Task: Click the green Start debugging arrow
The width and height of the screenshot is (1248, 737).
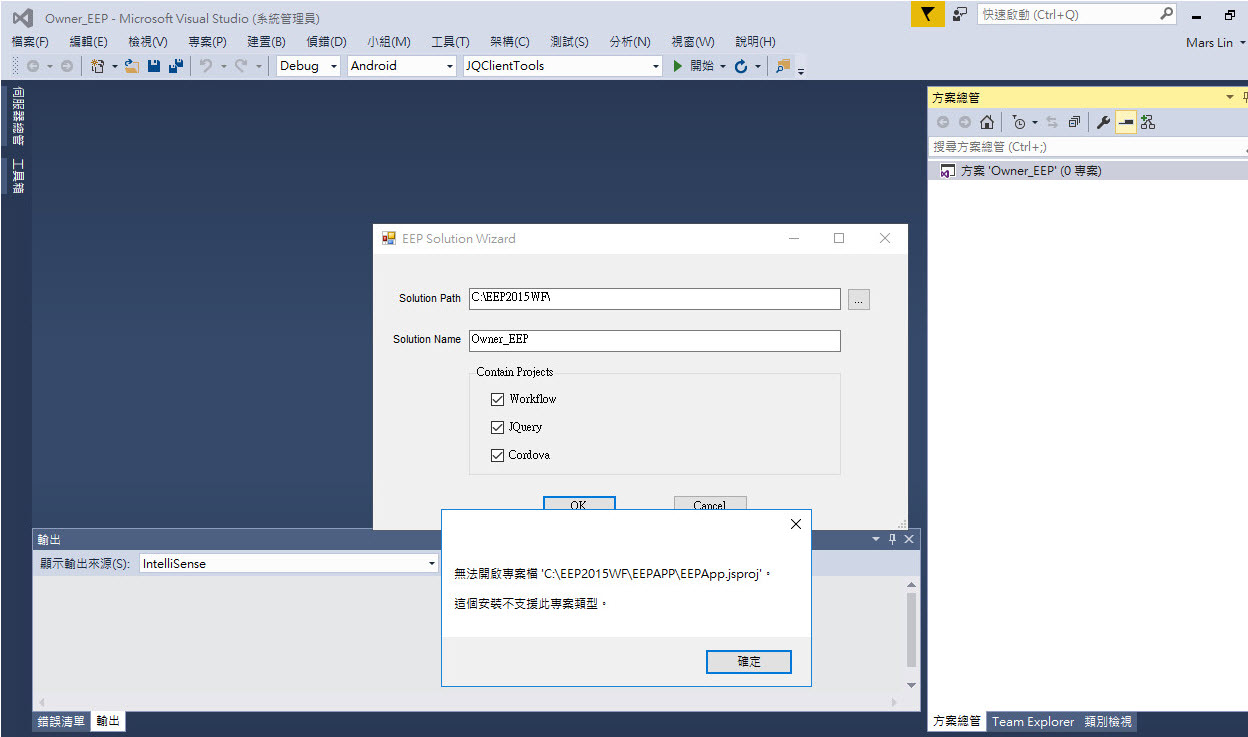Action: coord(678,66)
